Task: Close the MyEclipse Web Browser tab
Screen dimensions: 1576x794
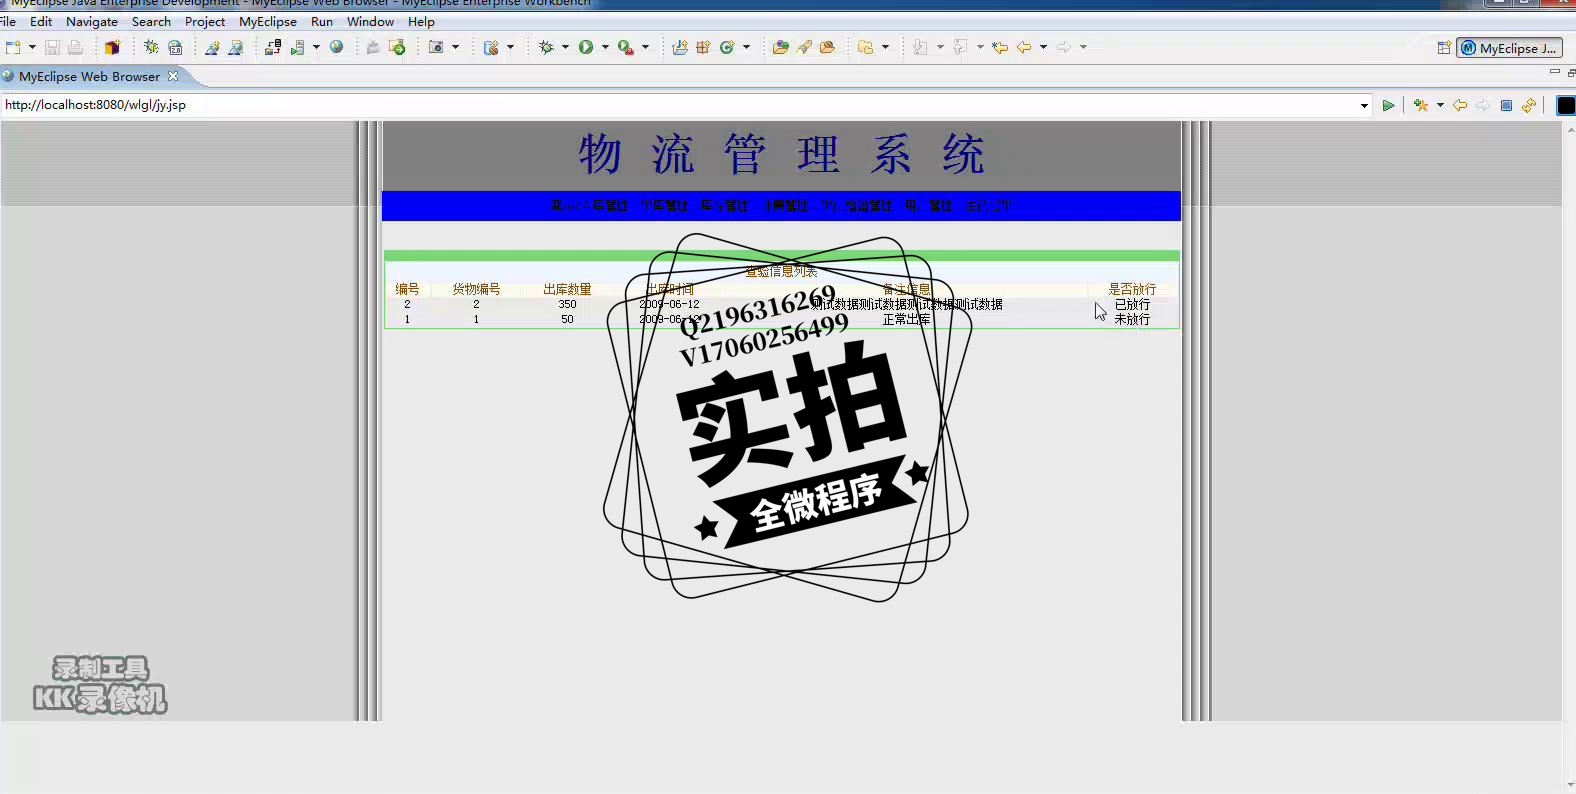Action: 173,76
